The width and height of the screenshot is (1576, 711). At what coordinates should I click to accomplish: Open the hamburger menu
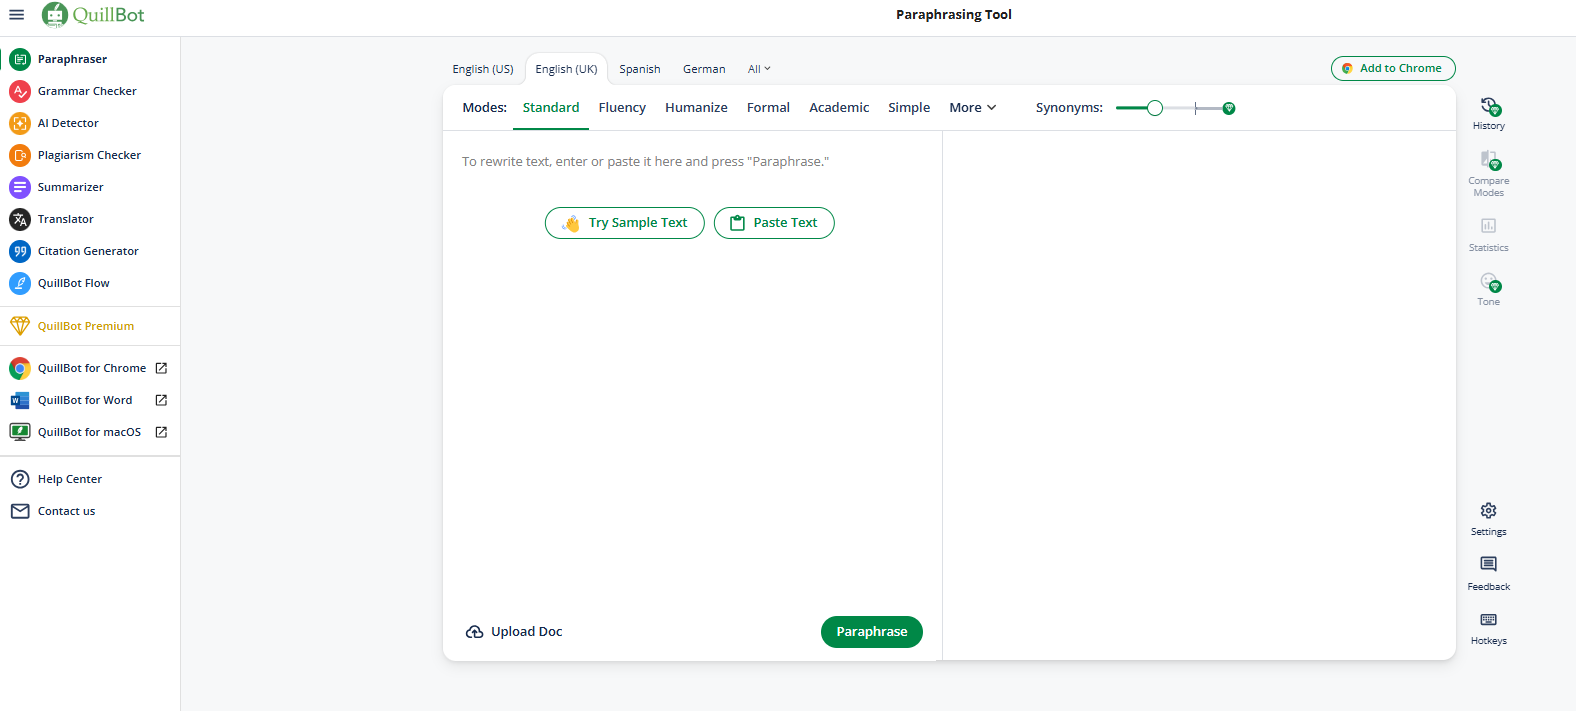point(16,15)
